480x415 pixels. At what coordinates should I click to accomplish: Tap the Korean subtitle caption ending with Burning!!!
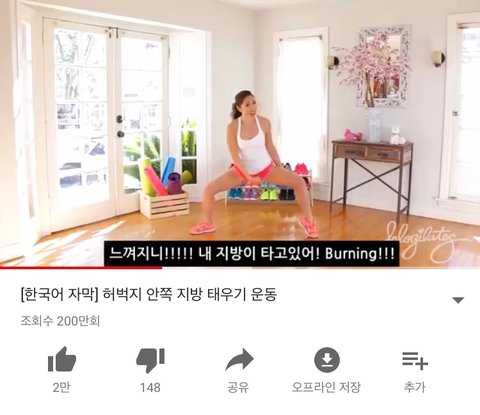[x=252, y=254]
